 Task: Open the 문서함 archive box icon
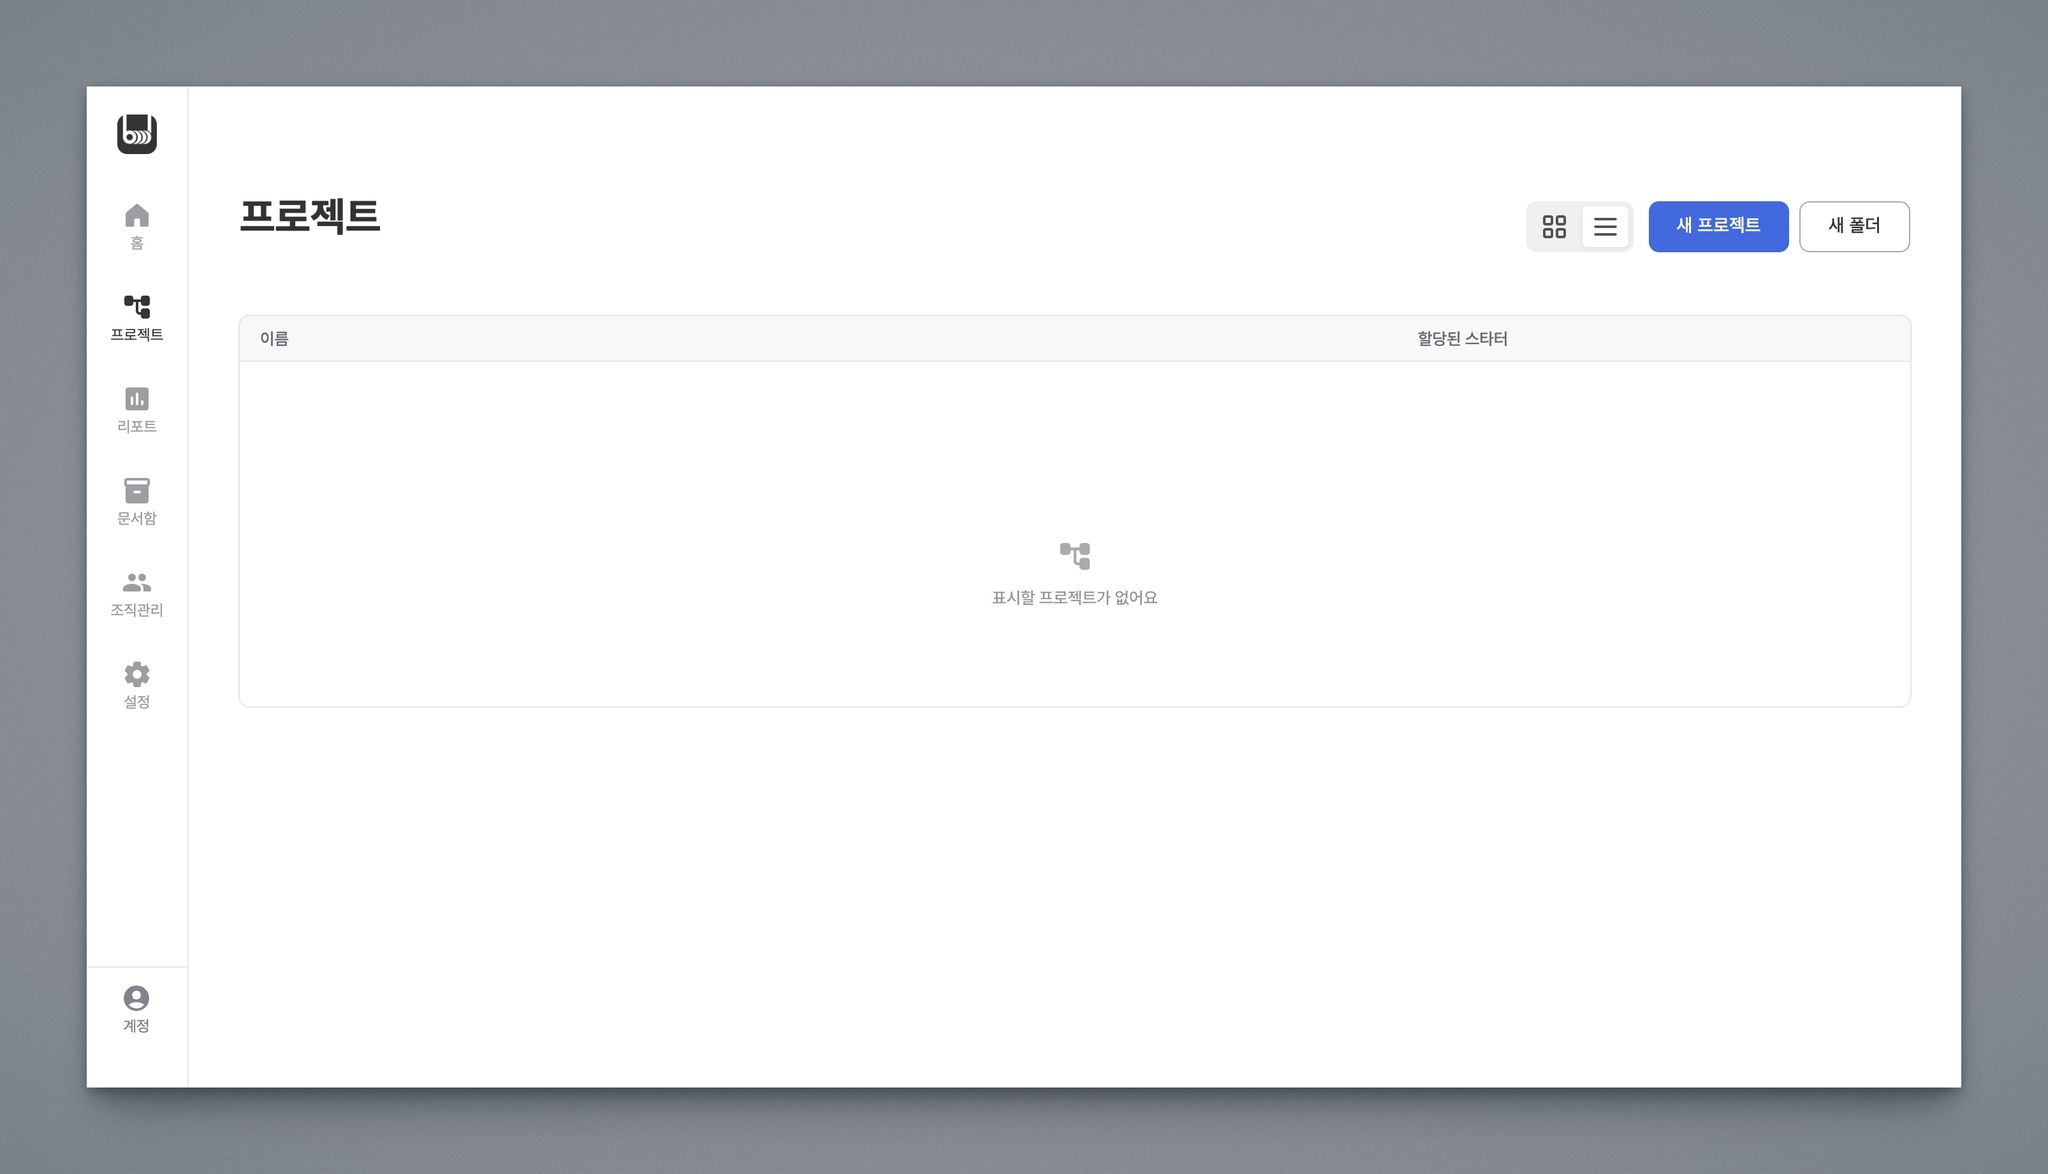pos(137,490)
